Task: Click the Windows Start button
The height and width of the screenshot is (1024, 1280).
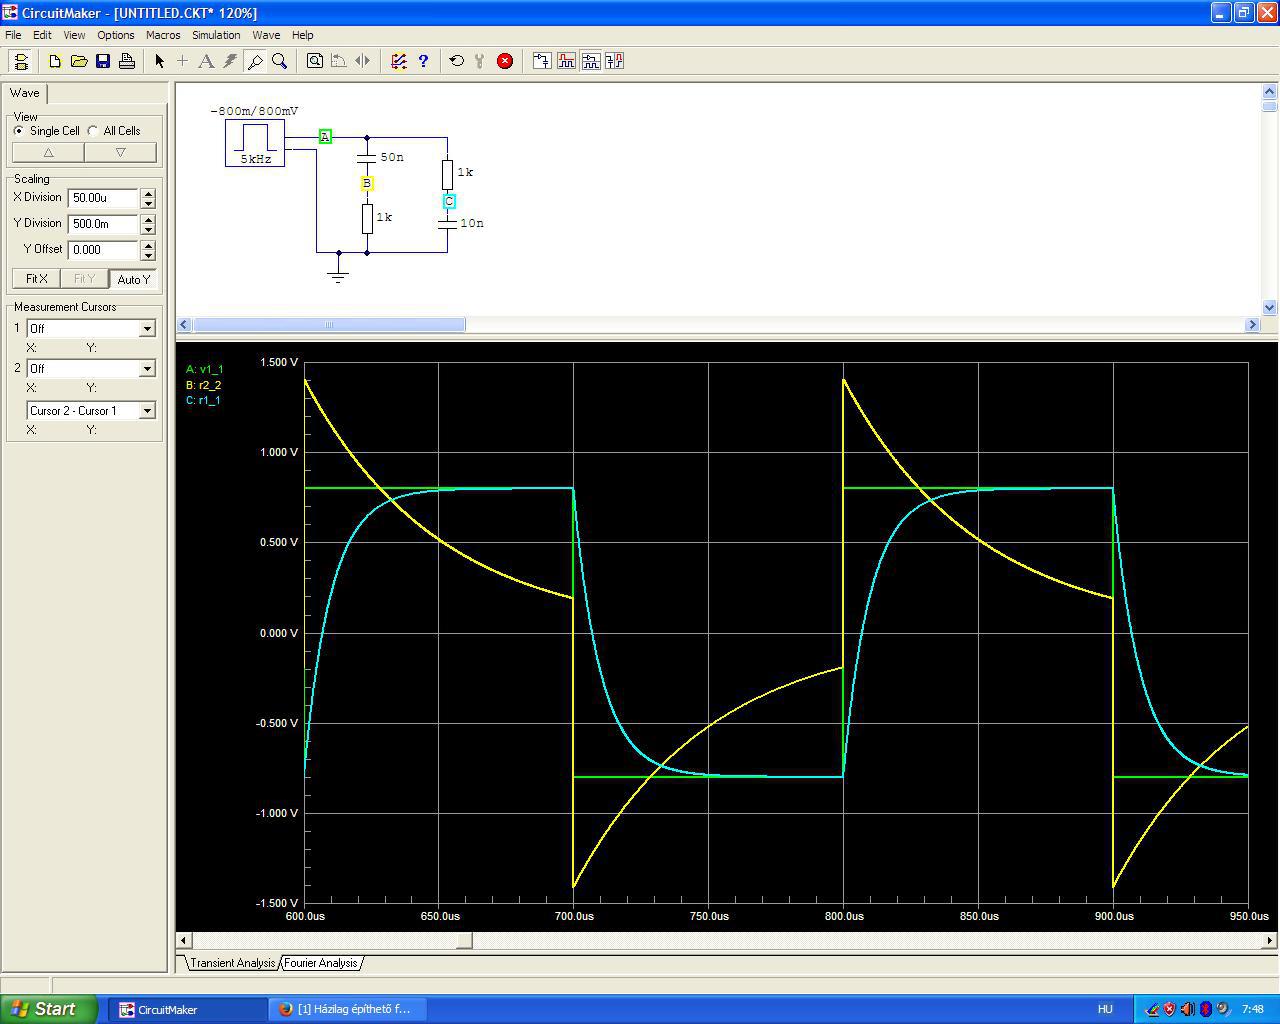Action: (x=48, y=1009)
